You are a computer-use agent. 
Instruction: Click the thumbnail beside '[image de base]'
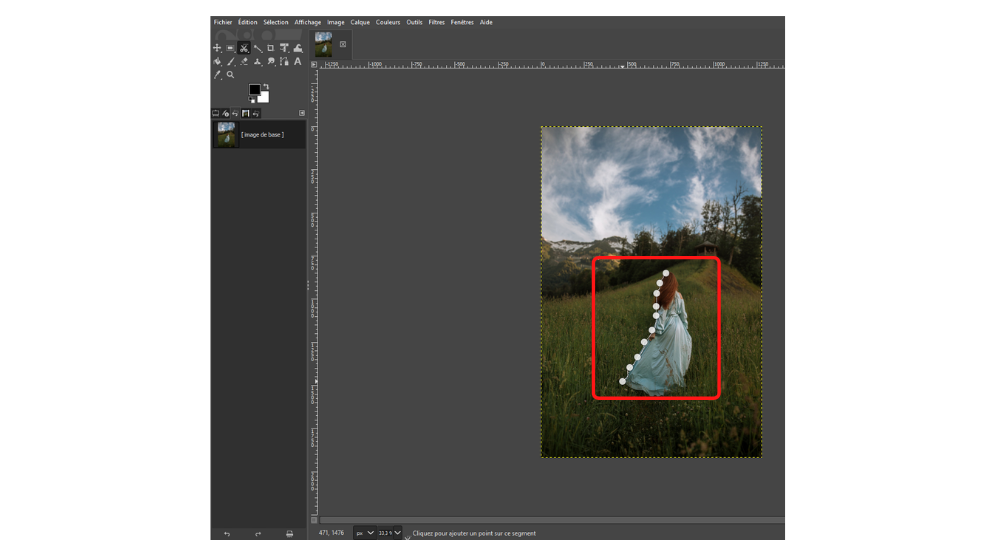[226, 135]
